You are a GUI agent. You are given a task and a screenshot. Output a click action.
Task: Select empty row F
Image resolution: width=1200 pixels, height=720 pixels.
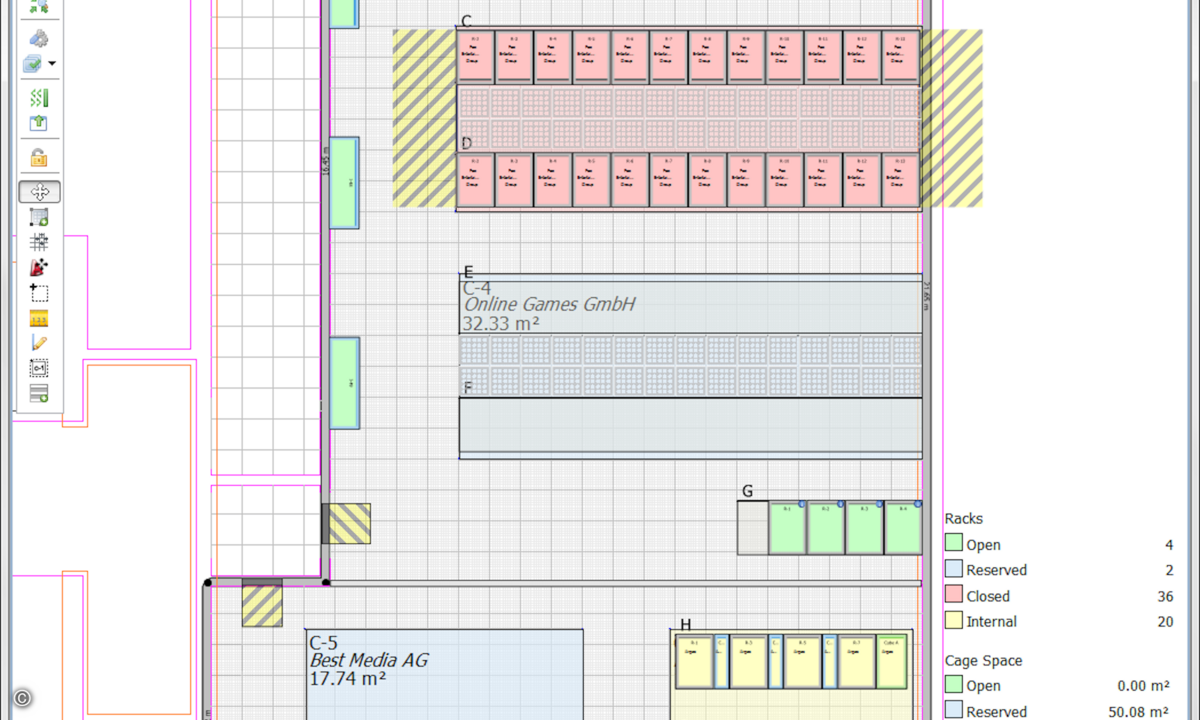pos(690,427)
